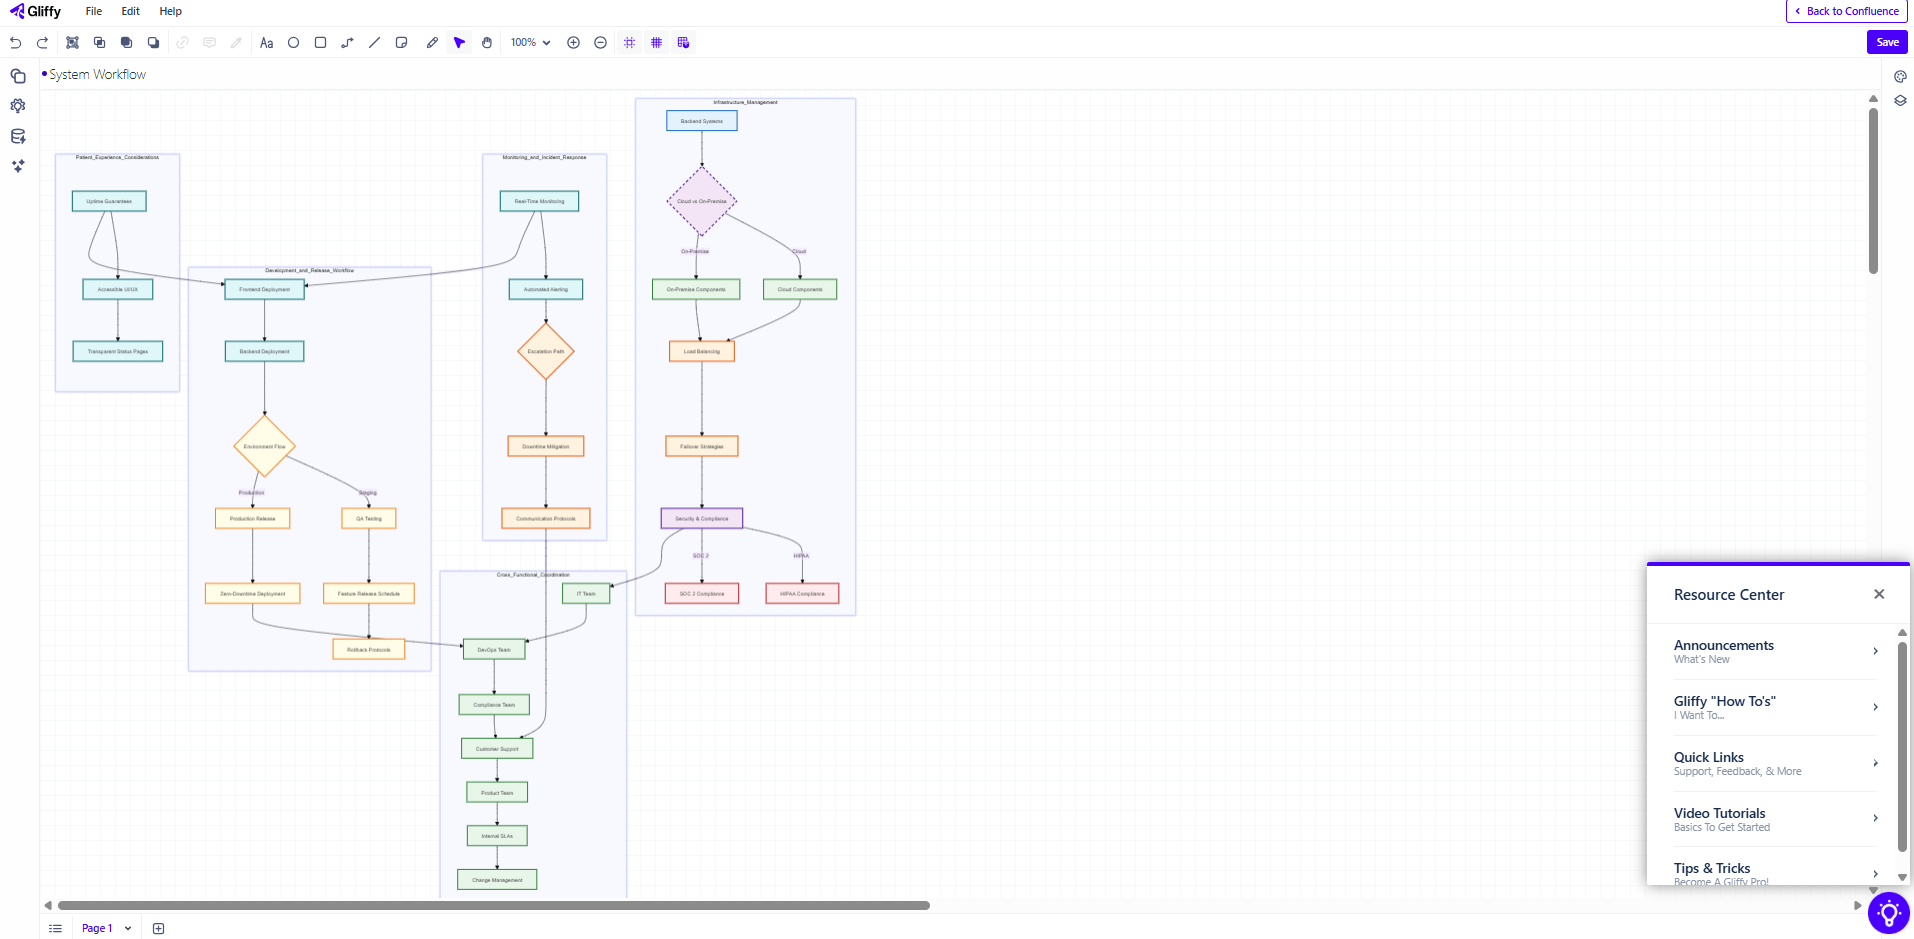Open diagram settings gear in sidebar
This screenshot has width=1914, height=939.
(18, 106)
